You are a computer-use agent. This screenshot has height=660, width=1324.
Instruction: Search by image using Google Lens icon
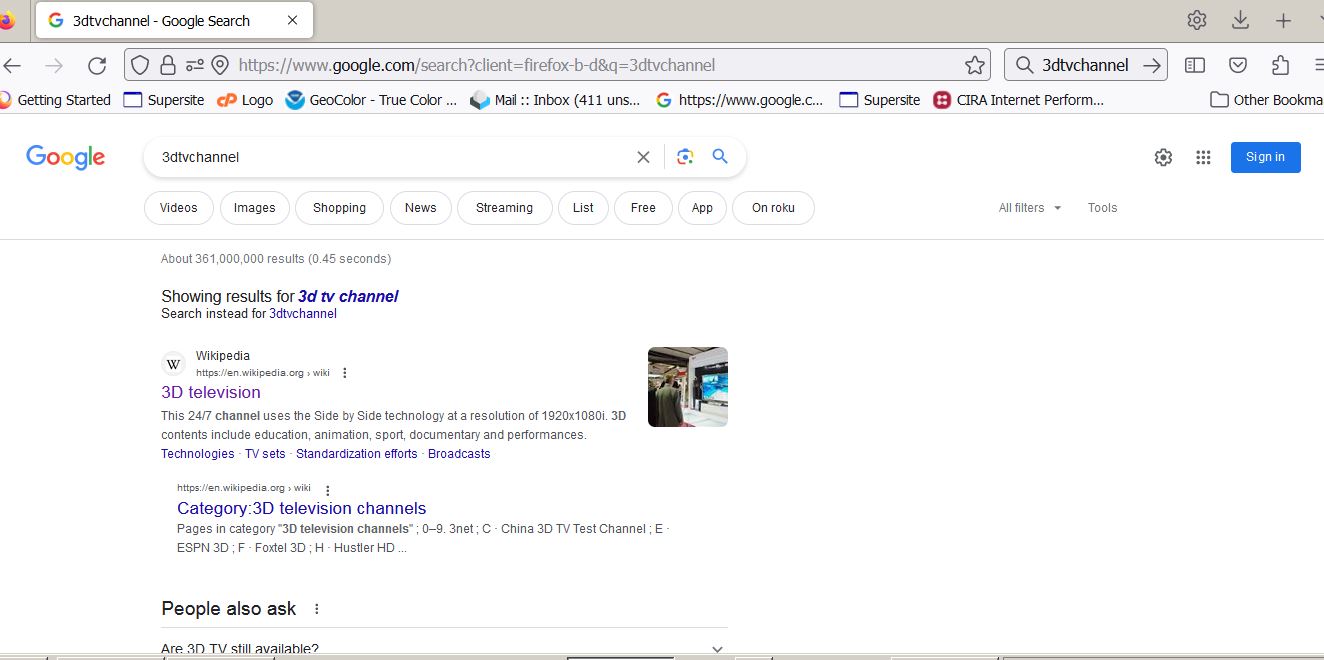[x=685, y=157]
